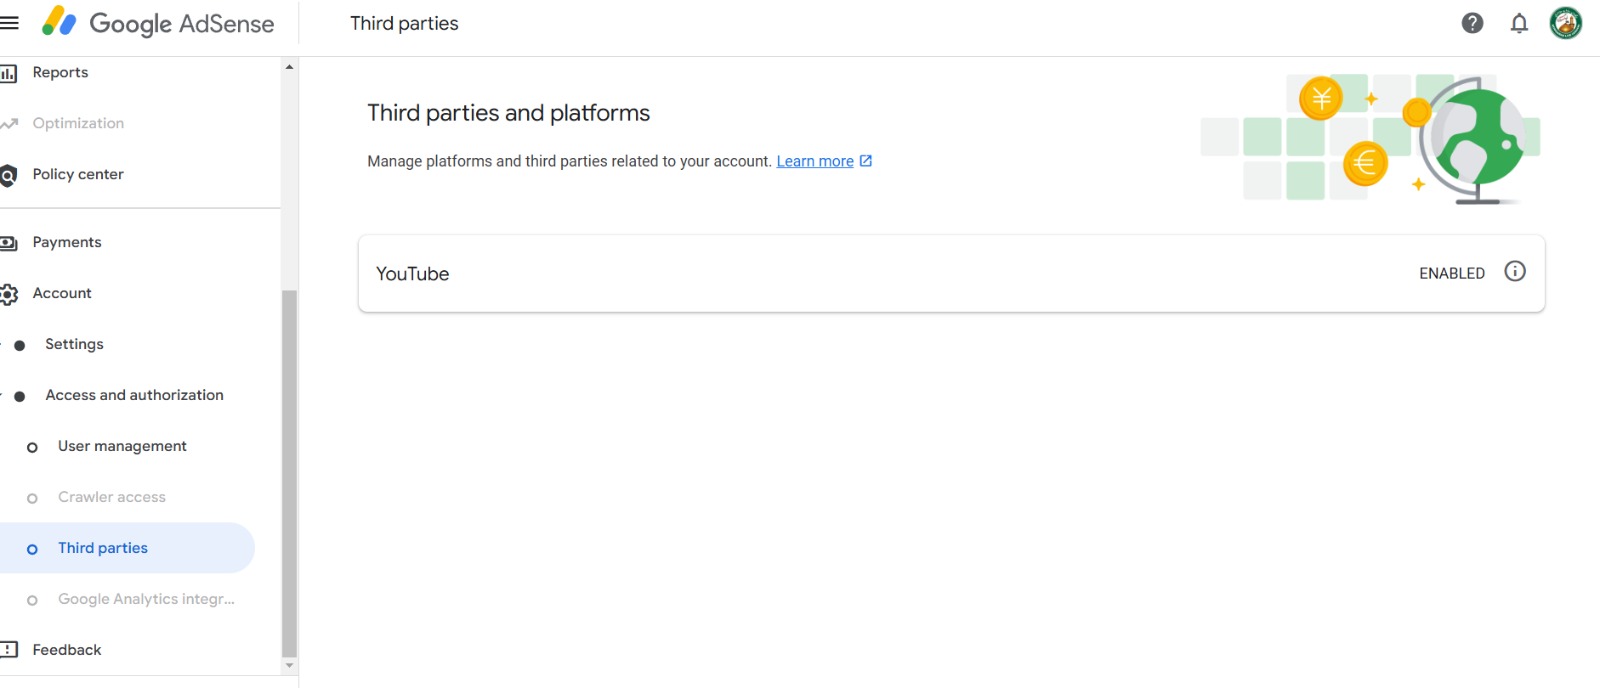Open the account profile avatar
This screenshot has height=688, width=1600.
[1566, 23]
